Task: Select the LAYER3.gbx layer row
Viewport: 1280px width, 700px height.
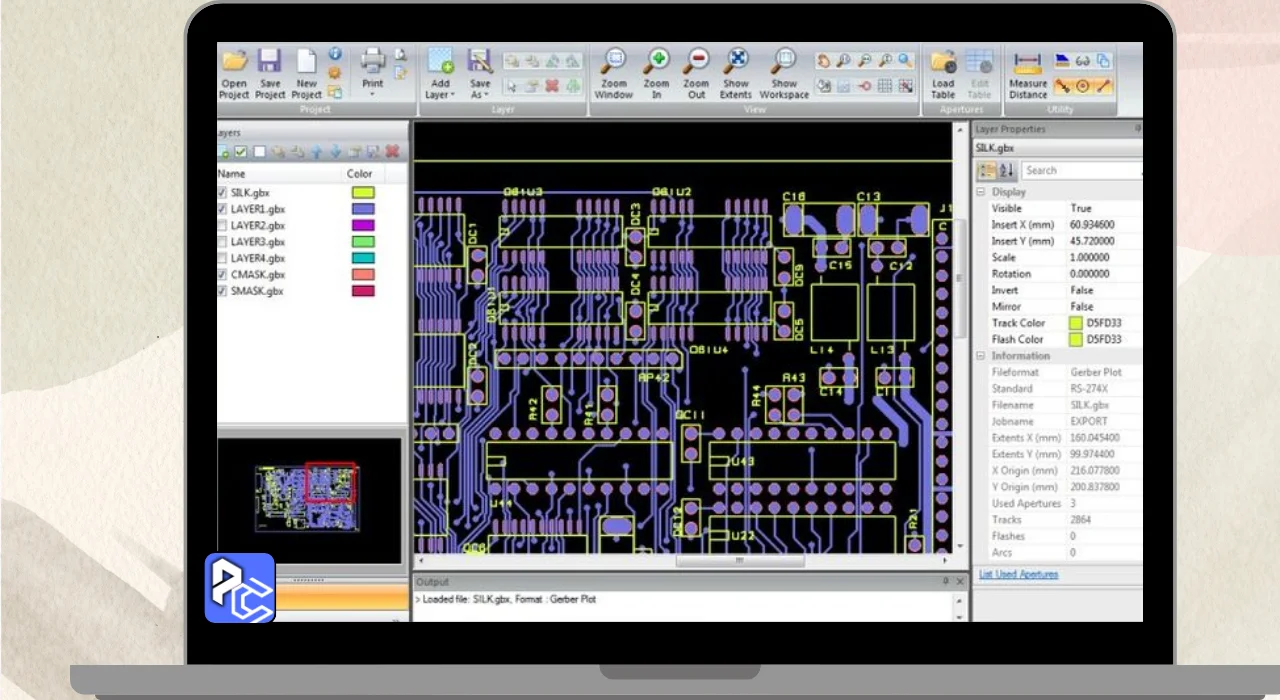Action: pos(258,242)
